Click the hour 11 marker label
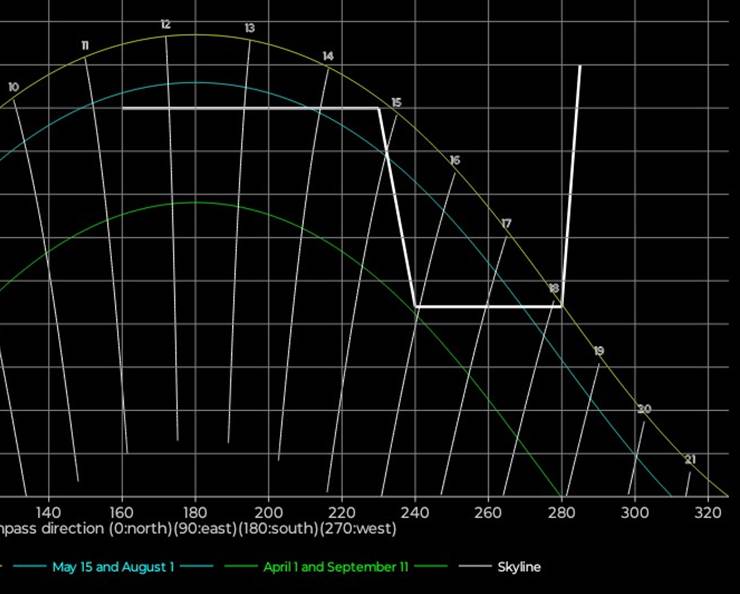 tap(85, 46)
